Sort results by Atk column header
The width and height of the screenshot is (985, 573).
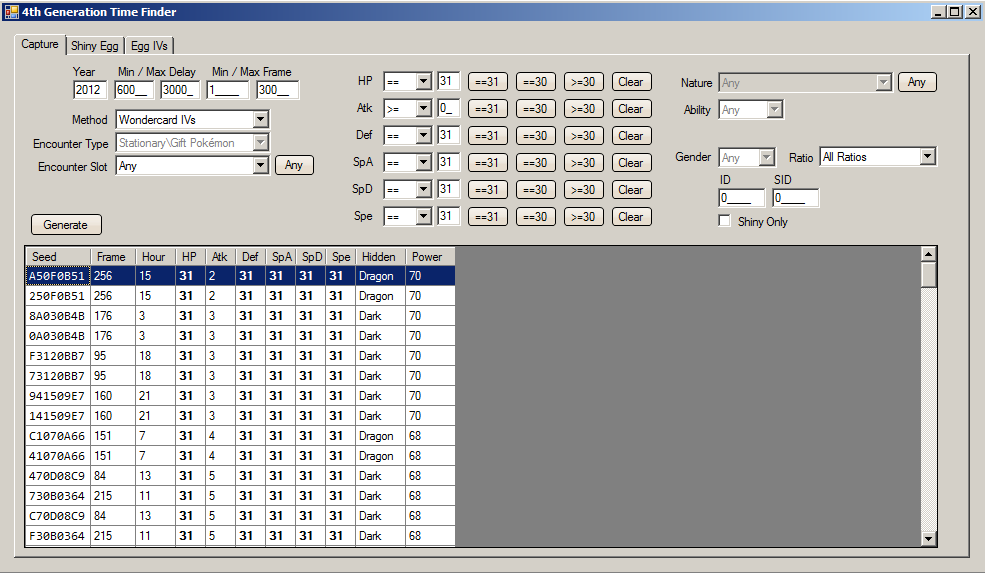click(220, 256)
